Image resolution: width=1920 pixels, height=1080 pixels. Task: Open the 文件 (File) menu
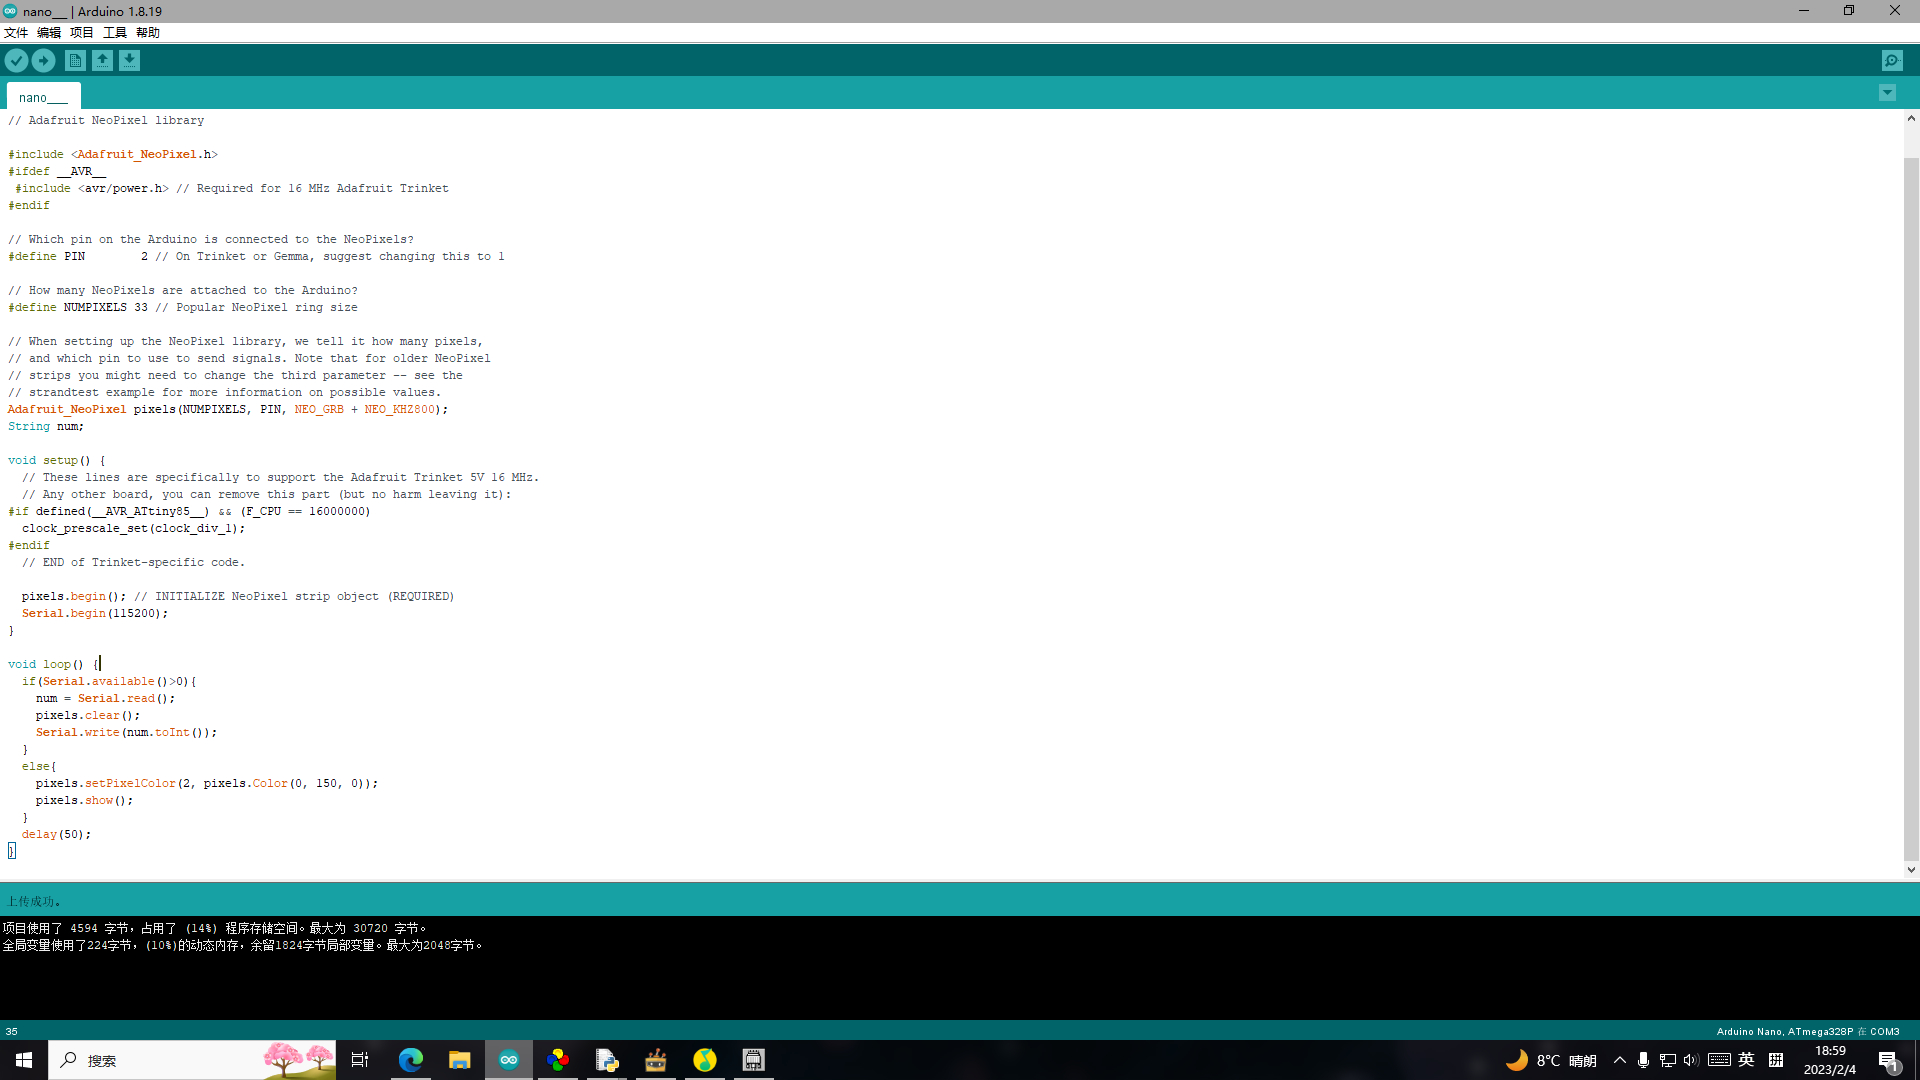click(16, 33)
